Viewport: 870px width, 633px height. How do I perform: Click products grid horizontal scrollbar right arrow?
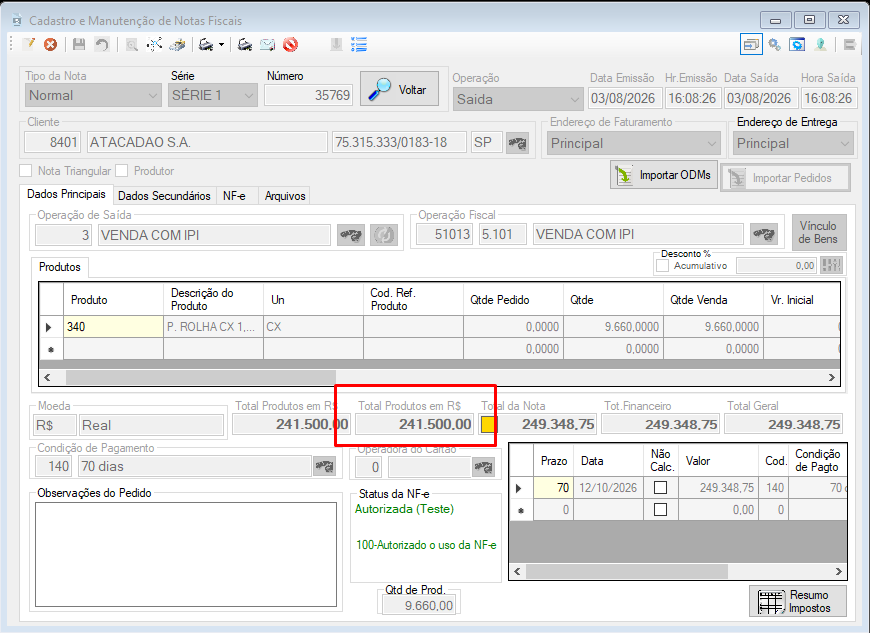pyautogui.click(x=832, y=377)
